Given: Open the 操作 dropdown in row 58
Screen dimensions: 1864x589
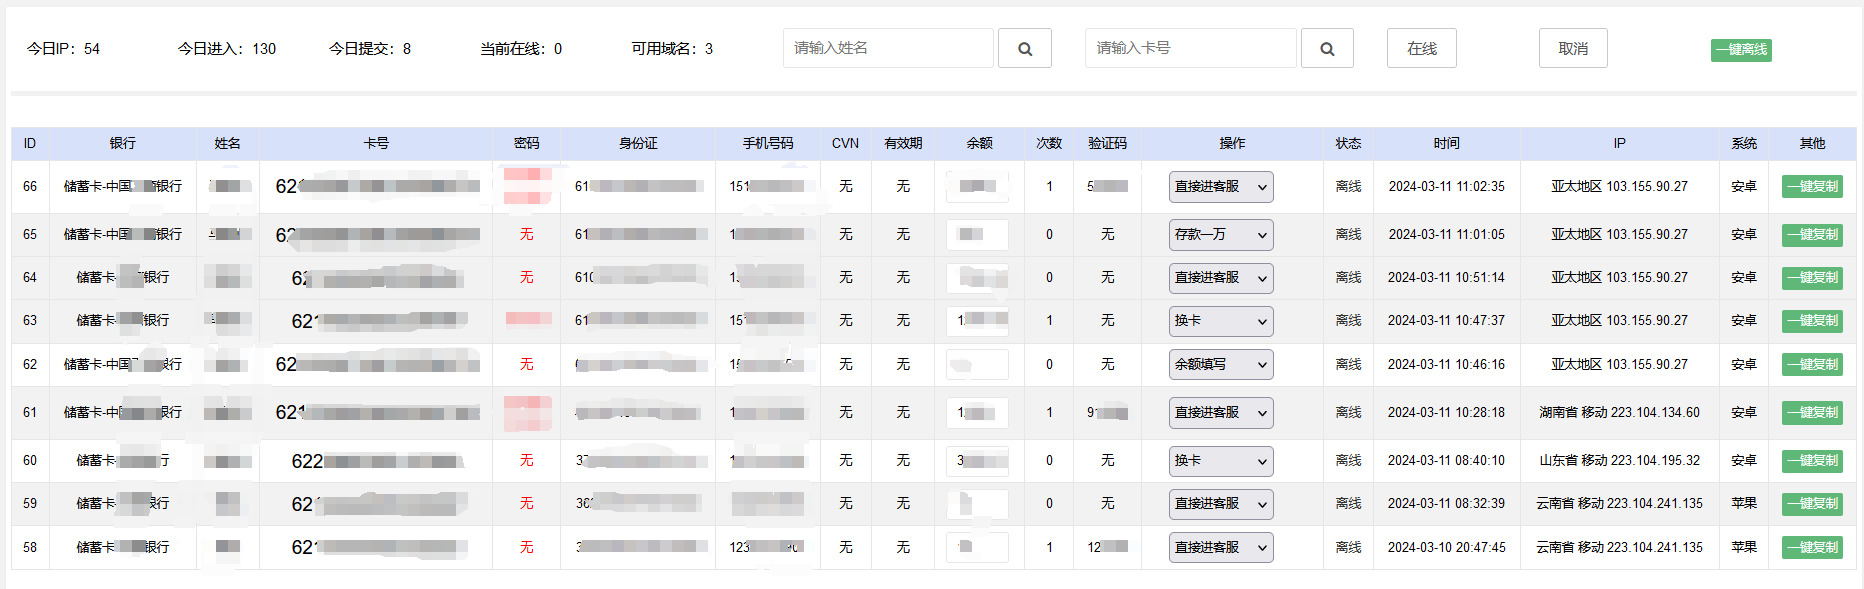Looking at the screenshot, I should coord(1221,548).
